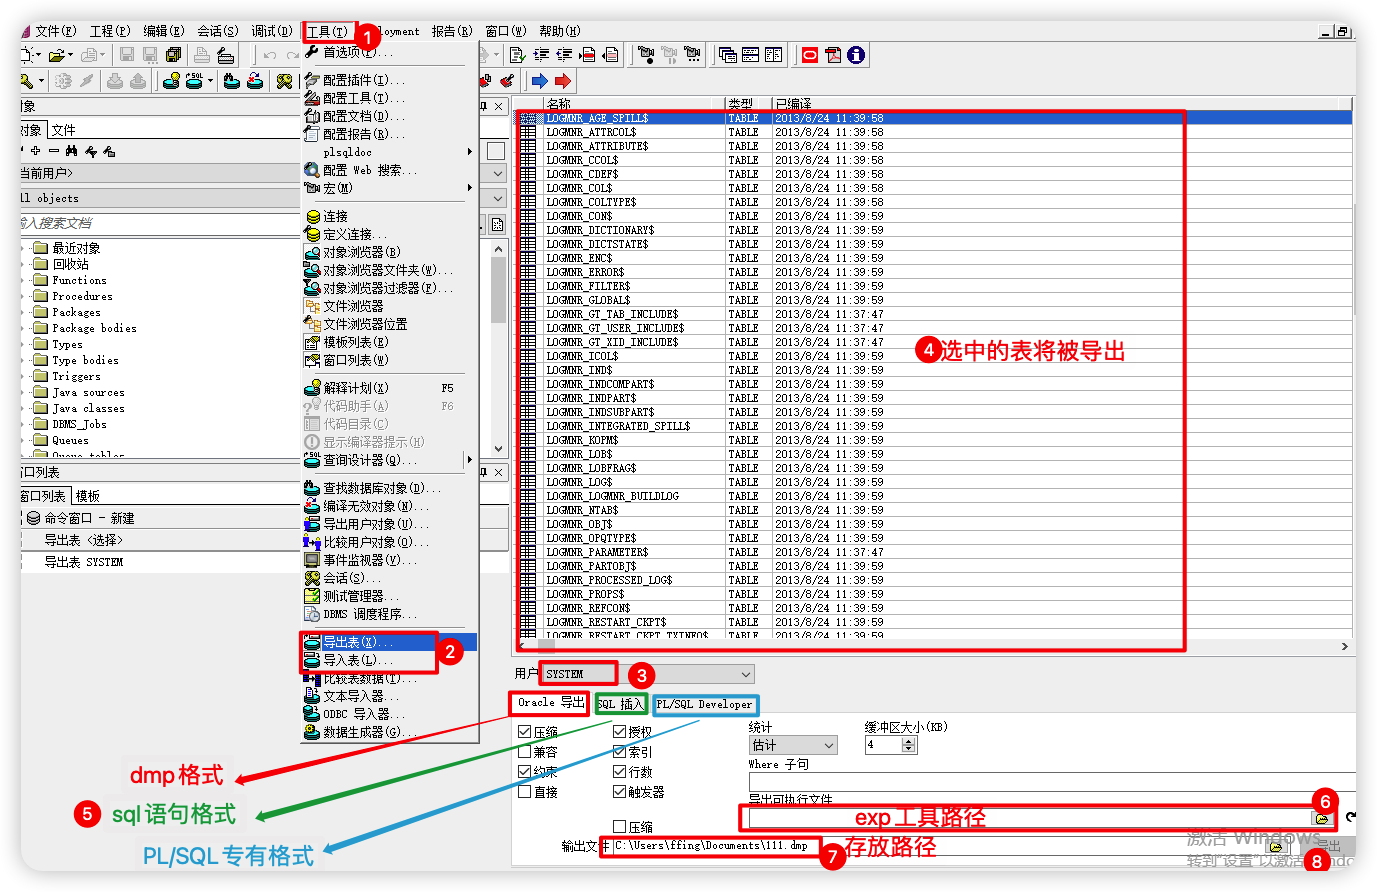Switch to the SQL 插入 tab

click(x=621, y=704)
